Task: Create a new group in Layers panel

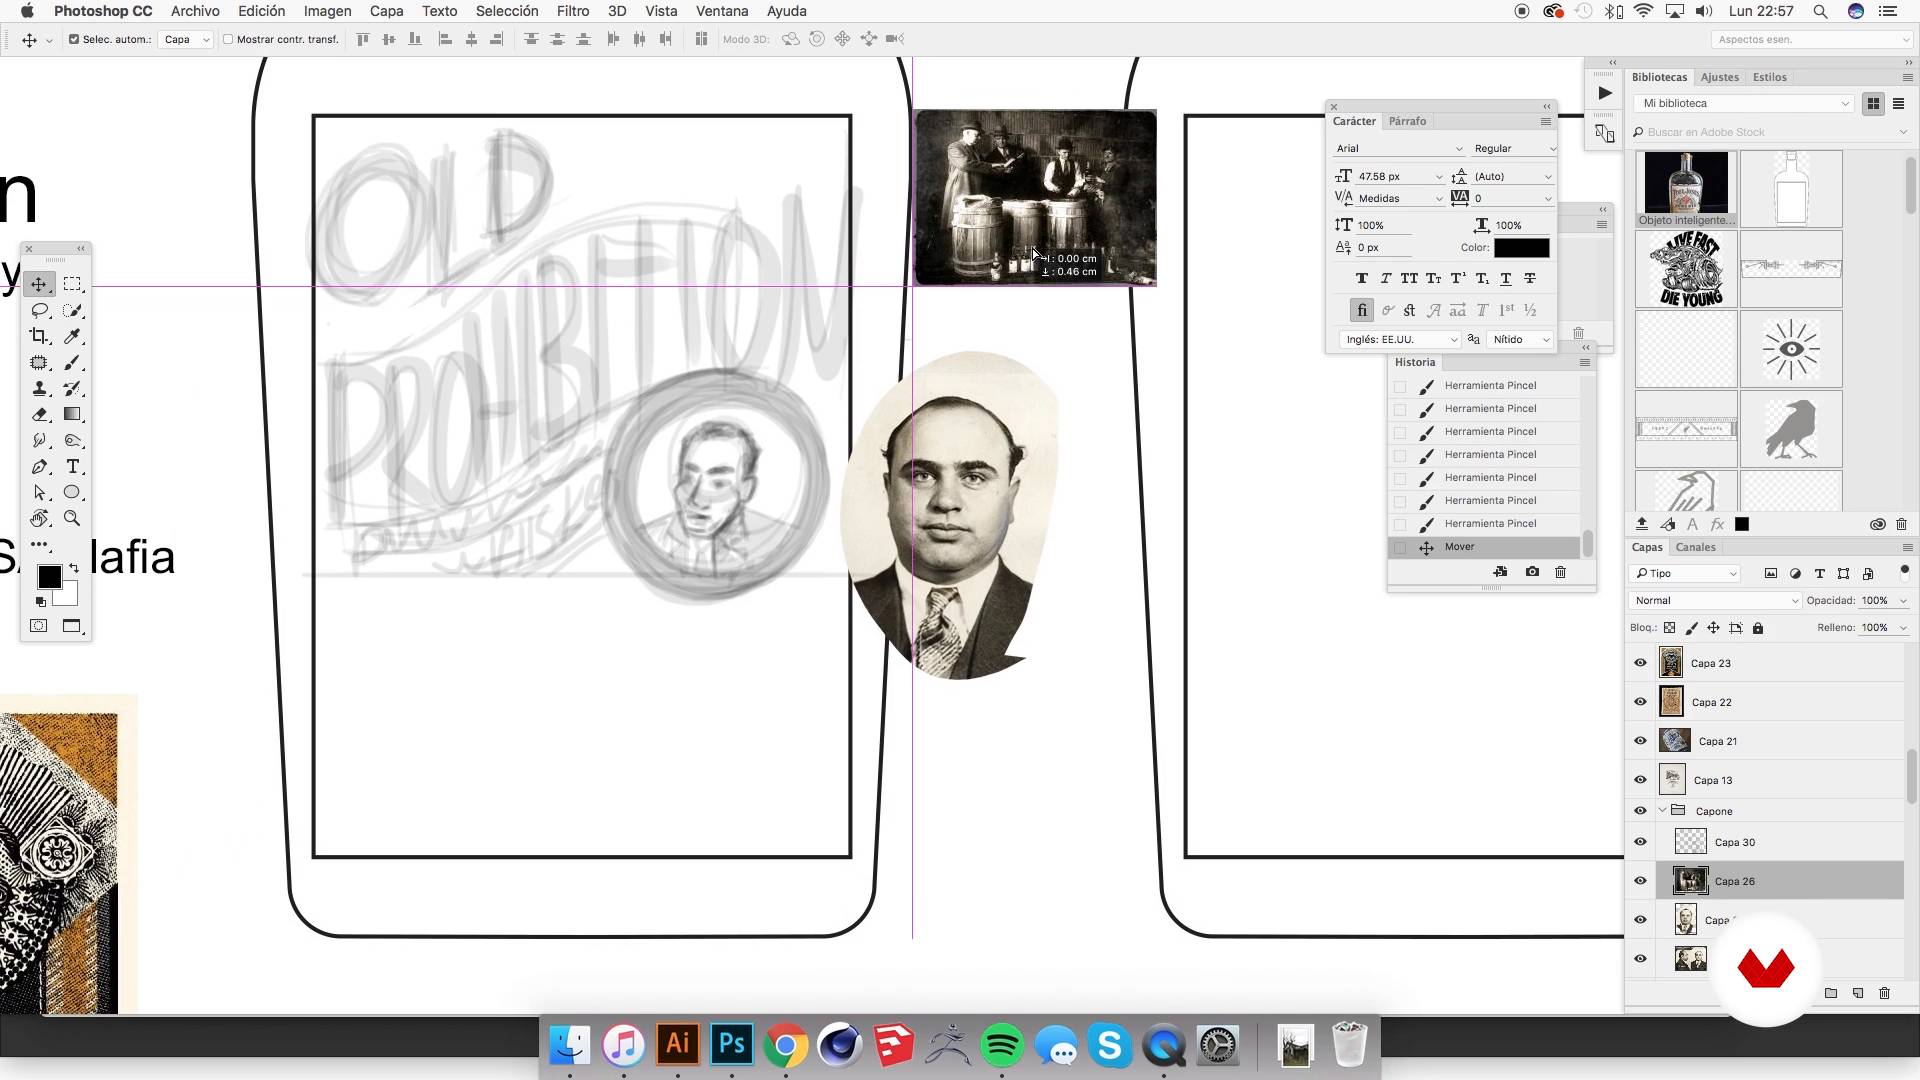Action: click(1830, 993)
